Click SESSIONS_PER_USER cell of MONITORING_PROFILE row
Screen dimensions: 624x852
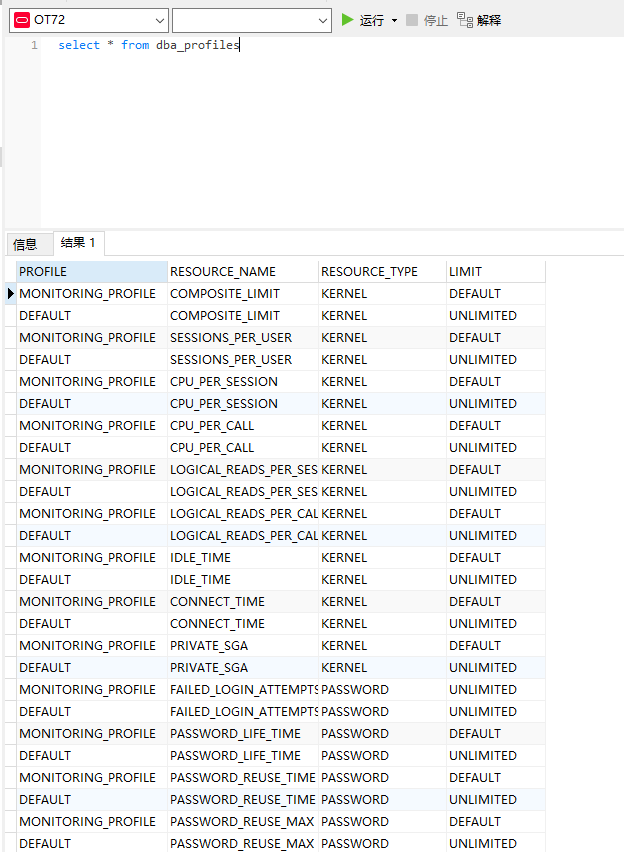243,338
